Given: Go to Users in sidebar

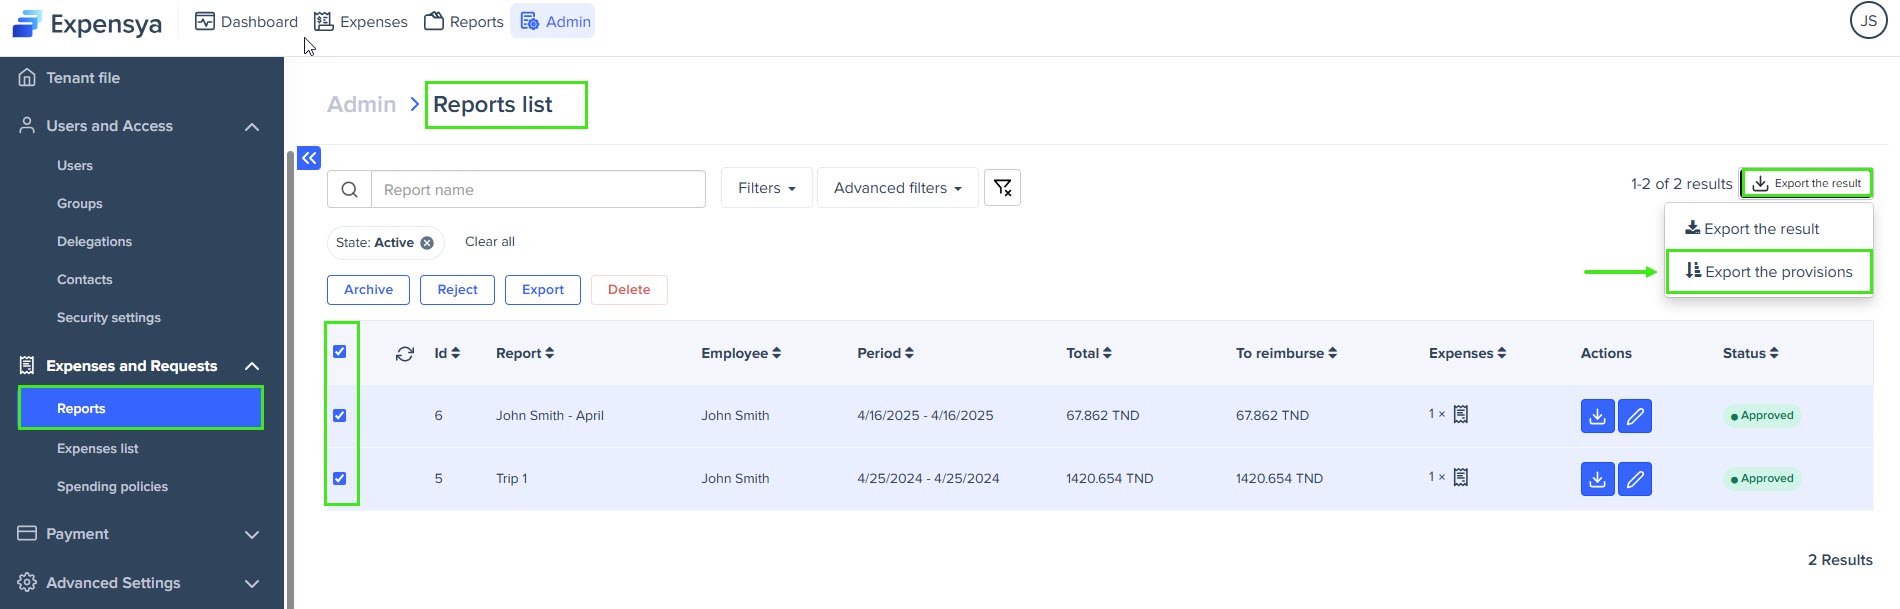Looking at the screenshot, I should click(75, 165).
